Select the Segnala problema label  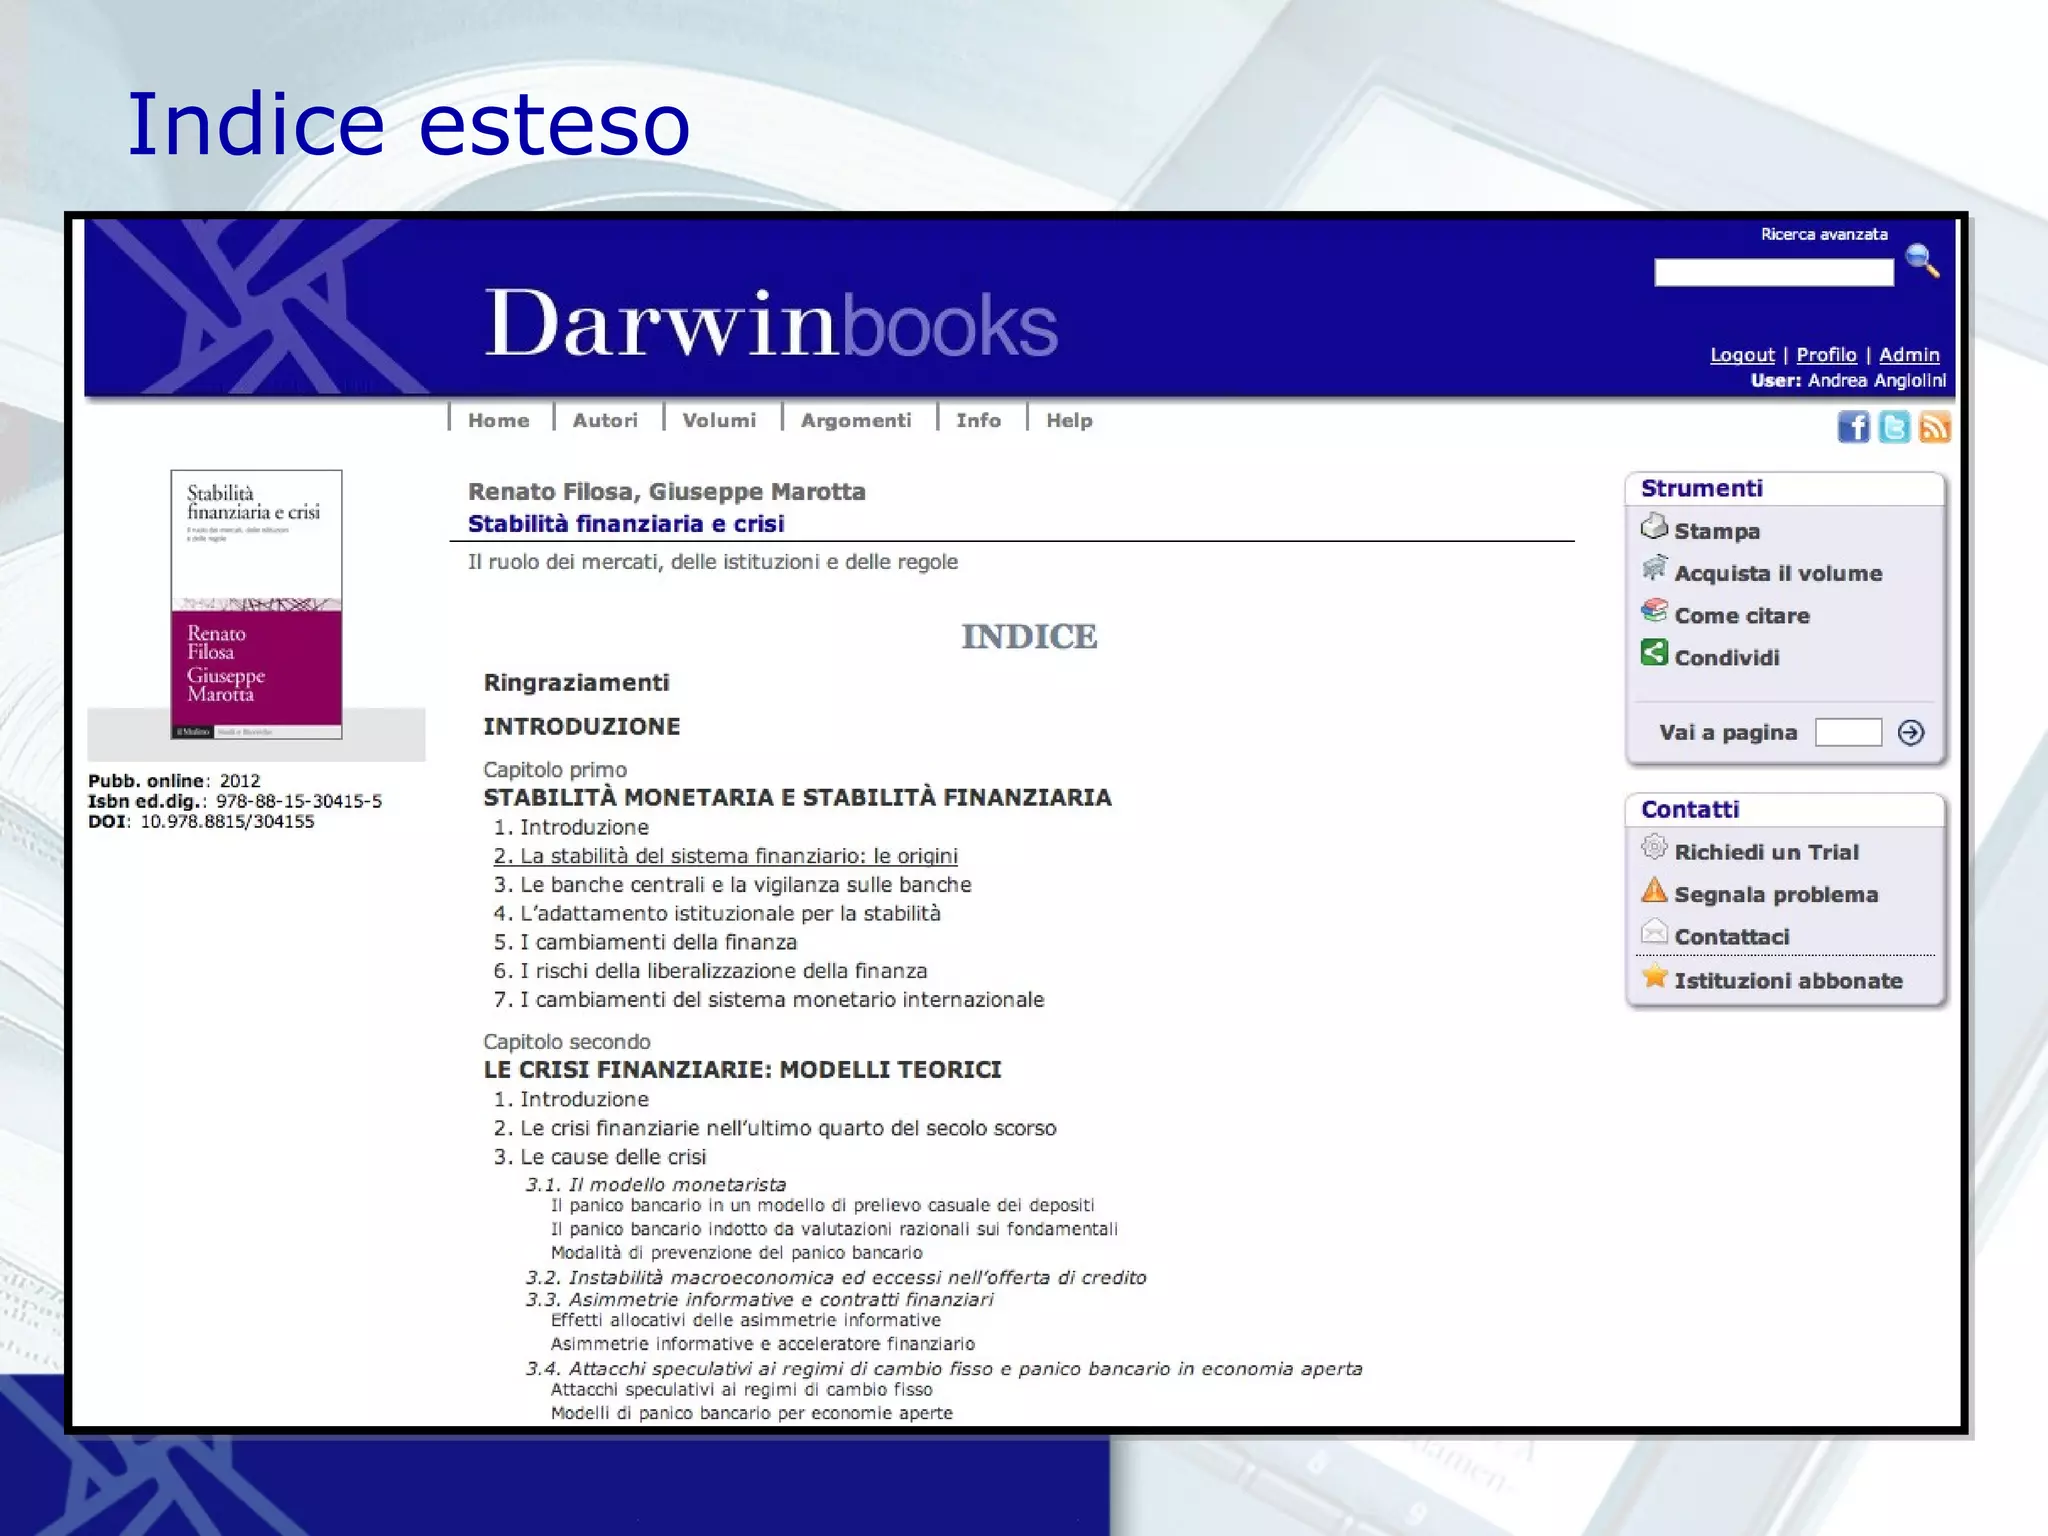click(1776, 895)
